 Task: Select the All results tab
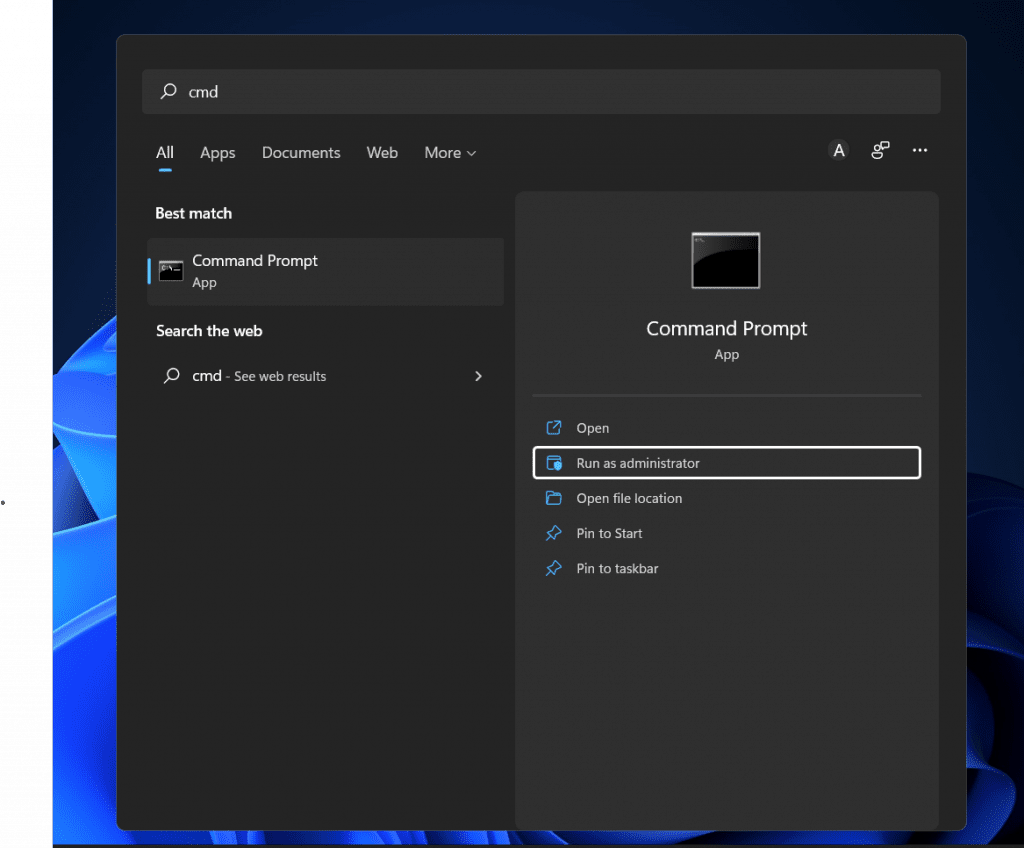[x=164, y=152]
